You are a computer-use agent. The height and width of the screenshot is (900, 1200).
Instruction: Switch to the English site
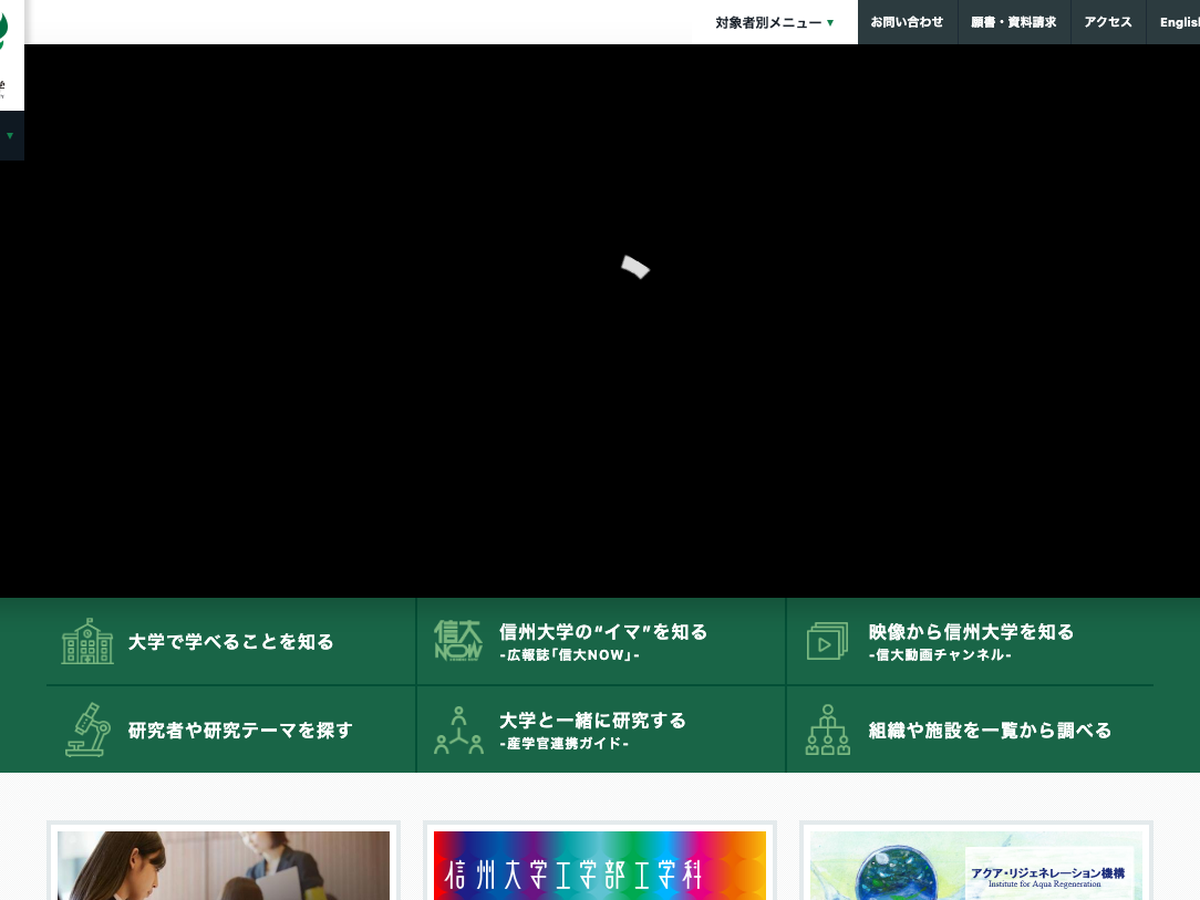[1178, 22]
